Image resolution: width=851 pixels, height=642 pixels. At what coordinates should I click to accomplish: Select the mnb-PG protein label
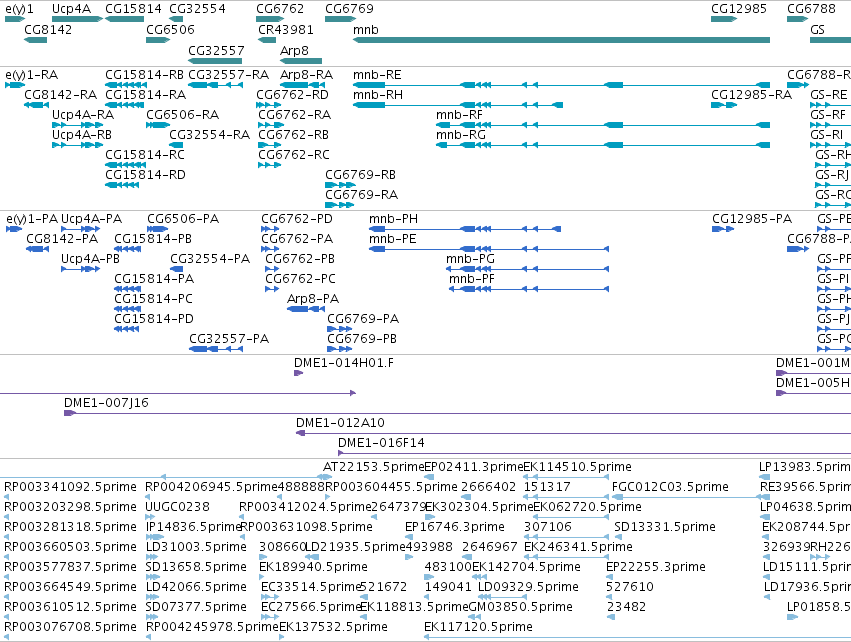tap(471, 259)
